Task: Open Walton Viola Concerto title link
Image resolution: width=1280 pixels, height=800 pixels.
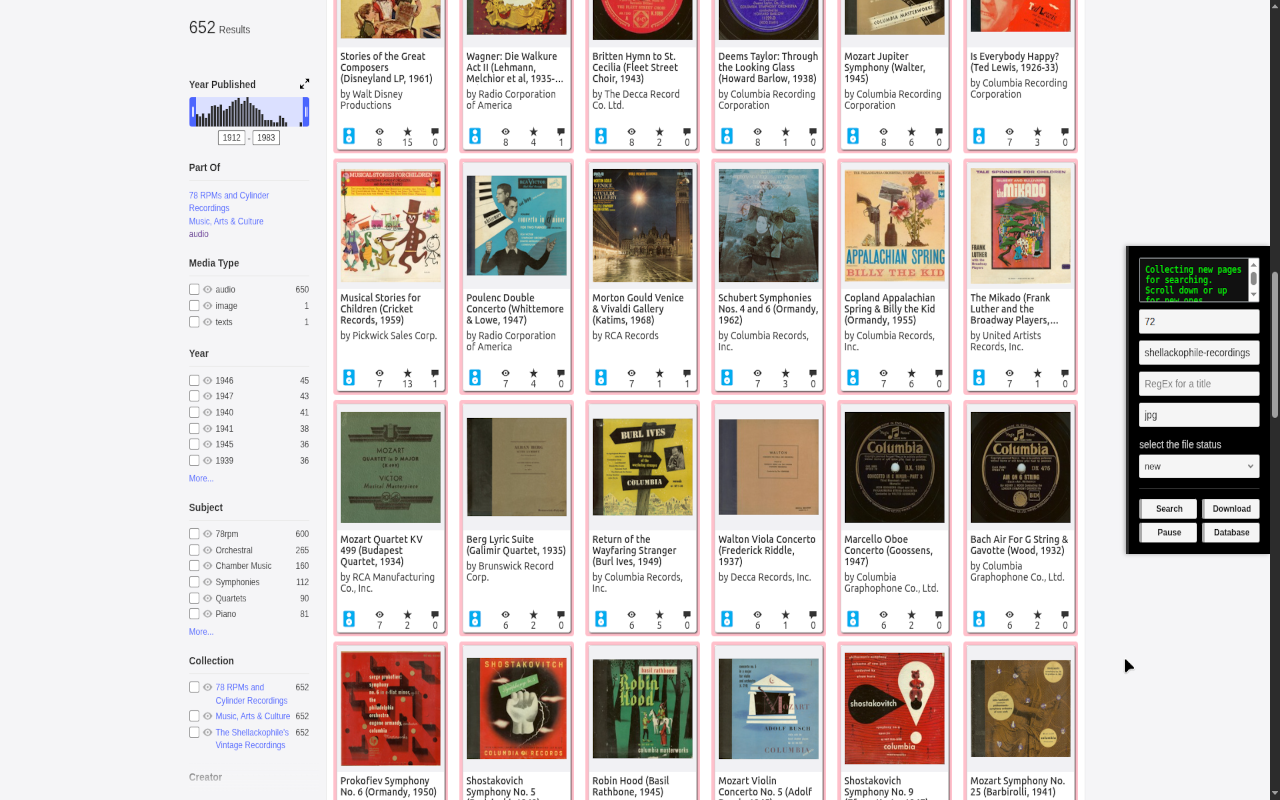Action: tap(767, 550)
